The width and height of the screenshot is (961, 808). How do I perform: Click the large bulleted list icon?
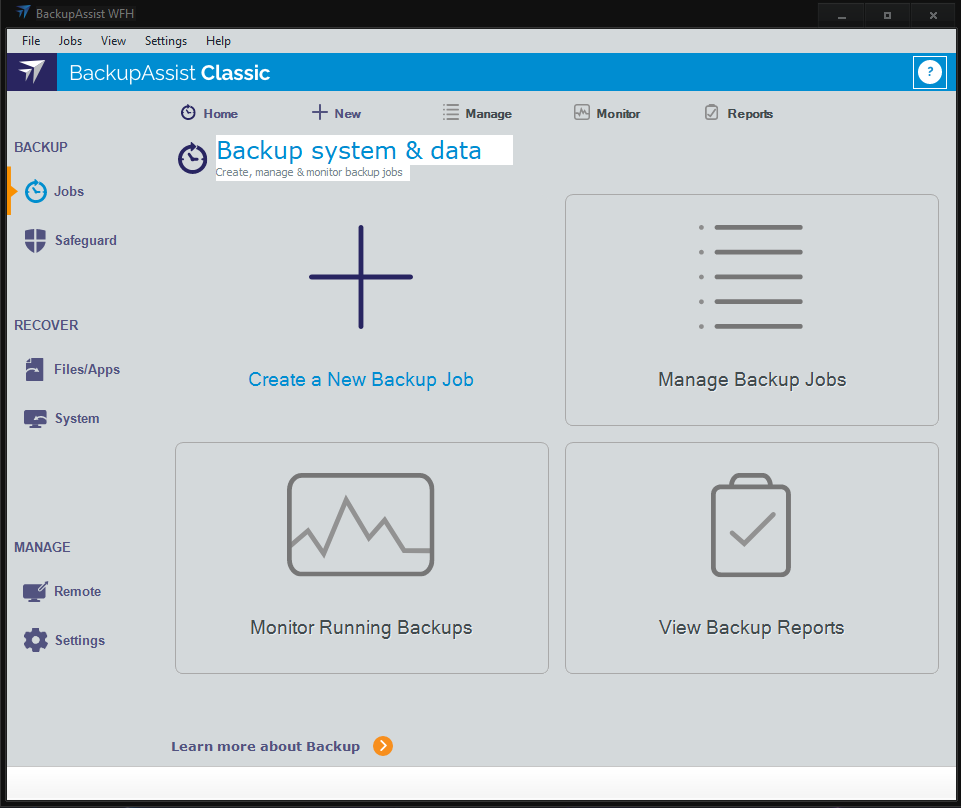pos(751,277)
